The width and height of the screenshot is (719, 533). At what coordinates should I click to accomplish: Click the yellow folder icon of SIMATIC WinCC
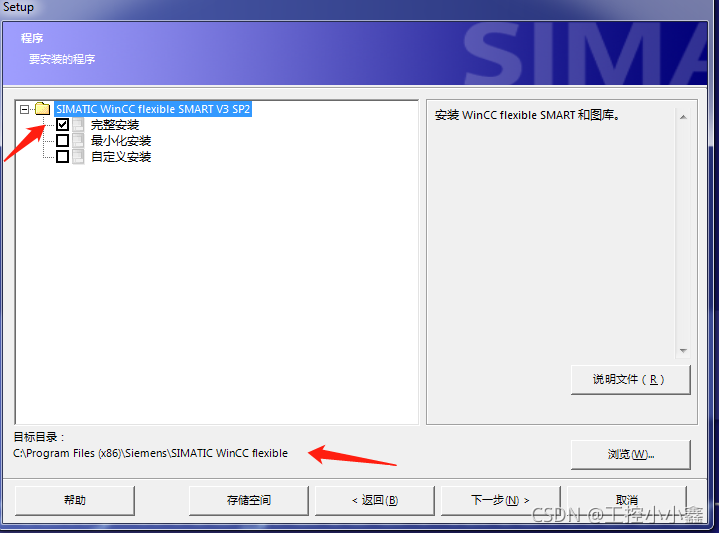(43, 109)
